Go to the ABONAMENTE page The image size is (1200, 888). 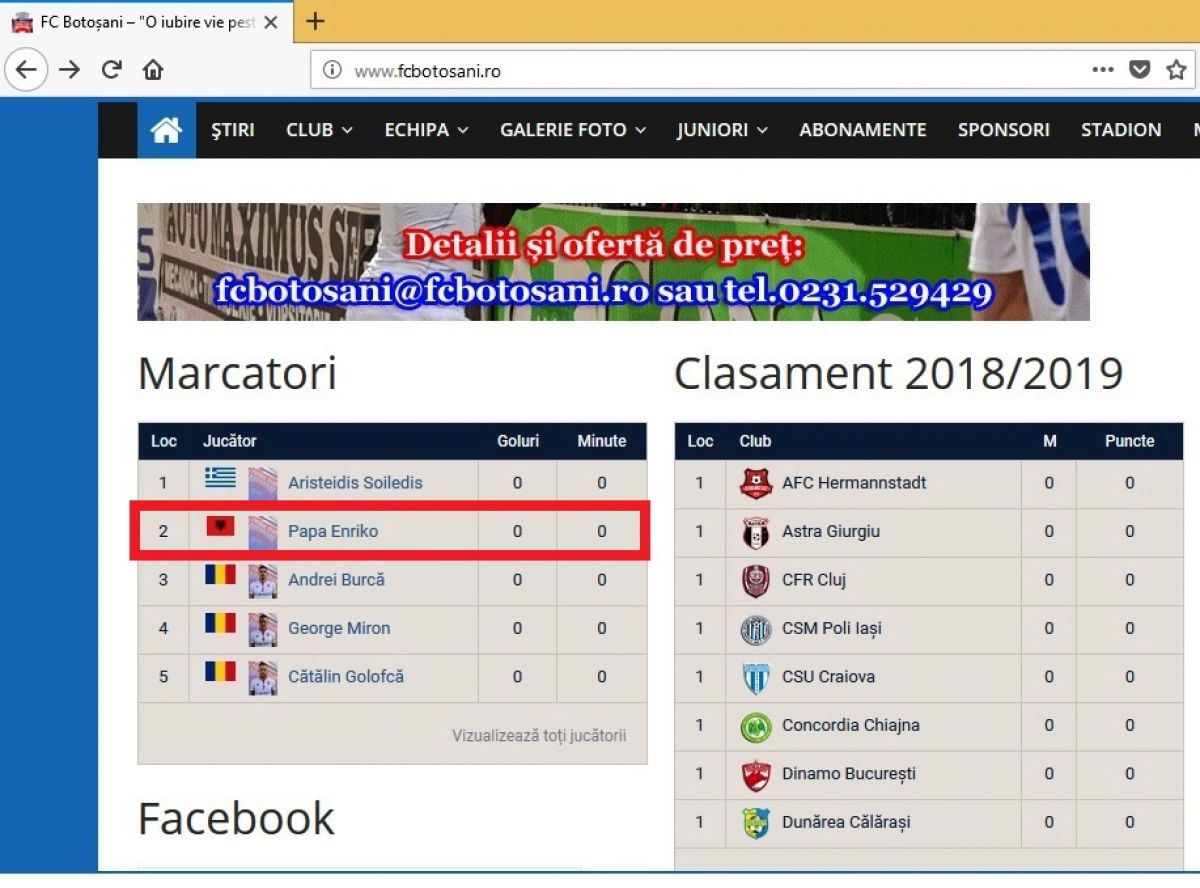click(862, 130)
